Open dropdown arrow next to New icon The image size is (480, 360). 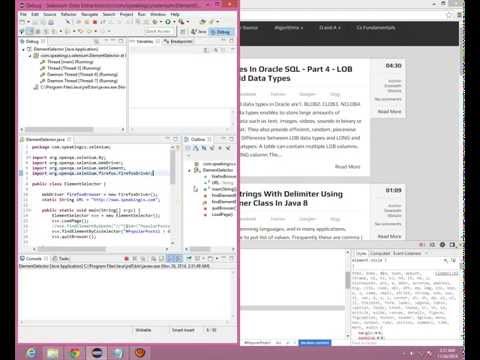[x=28, y=22]
